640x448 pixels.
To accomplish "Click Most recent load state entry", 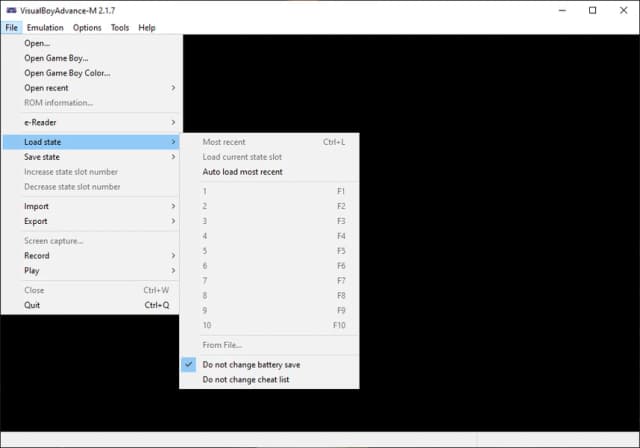I will coord(269,142).
